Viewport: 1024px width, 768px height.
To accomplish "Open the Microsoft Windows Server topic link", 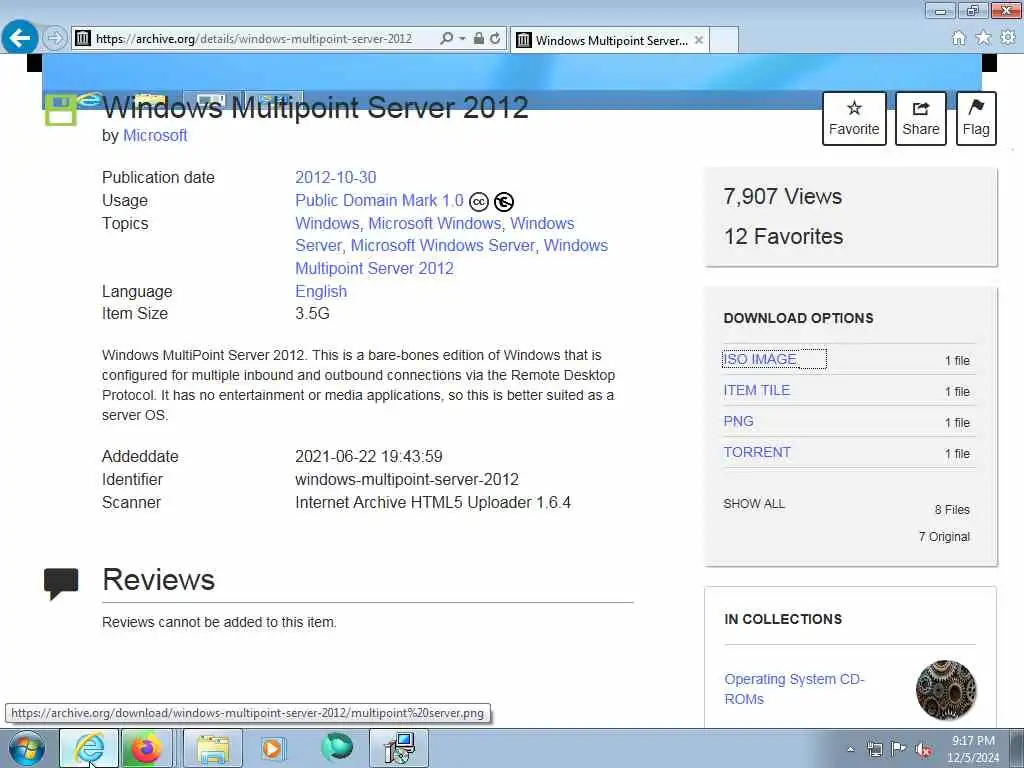I will pos(443,246).
